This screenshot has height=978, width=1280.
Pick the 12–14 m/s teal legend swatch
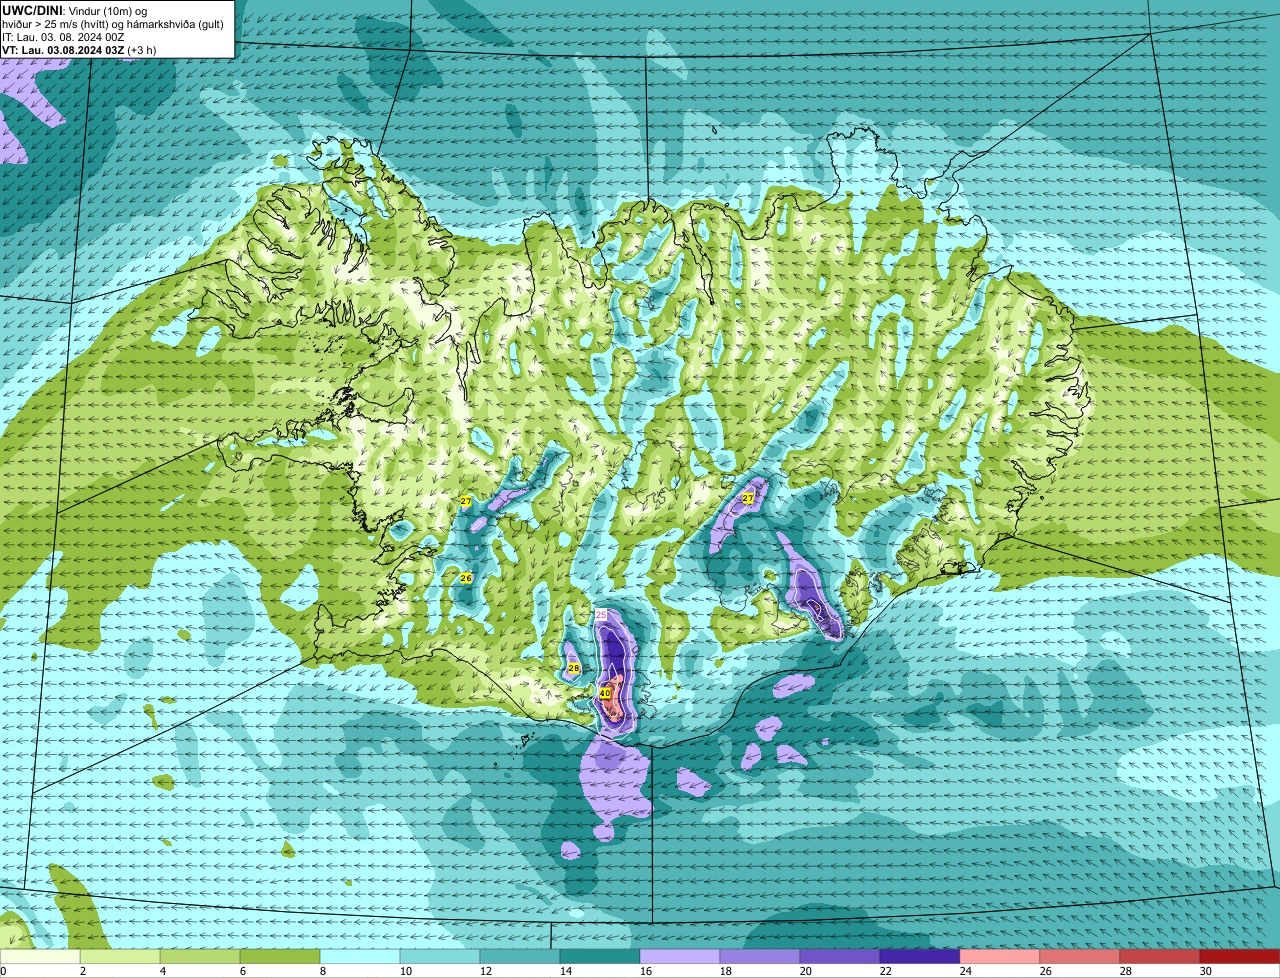pyautogui.click(x=520, y=956)
